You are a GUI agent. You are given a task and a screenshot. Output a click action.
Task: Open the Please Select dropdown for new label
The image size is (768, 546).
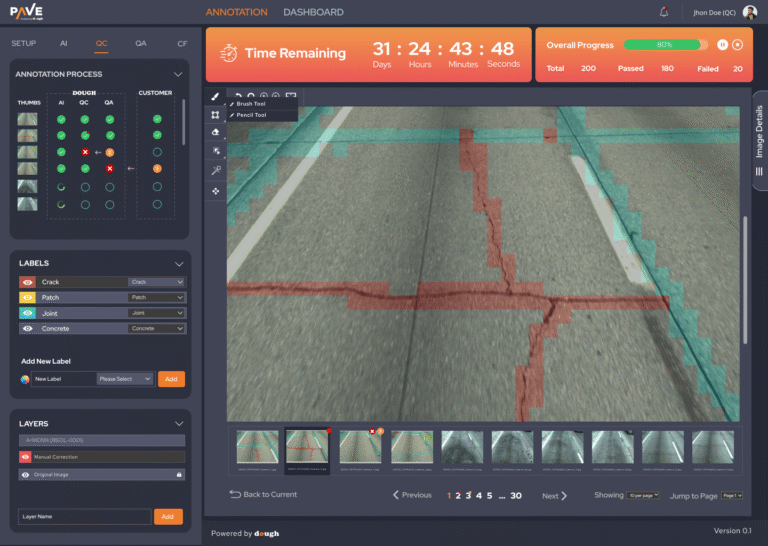coord(125,379)
